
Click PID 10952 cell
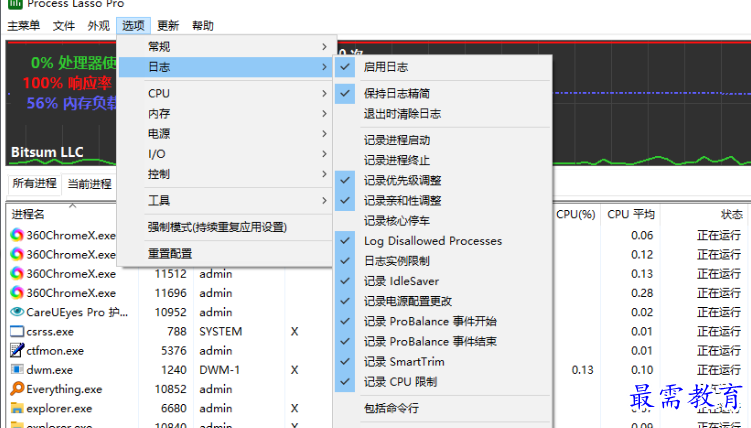[x=171, y=312]
